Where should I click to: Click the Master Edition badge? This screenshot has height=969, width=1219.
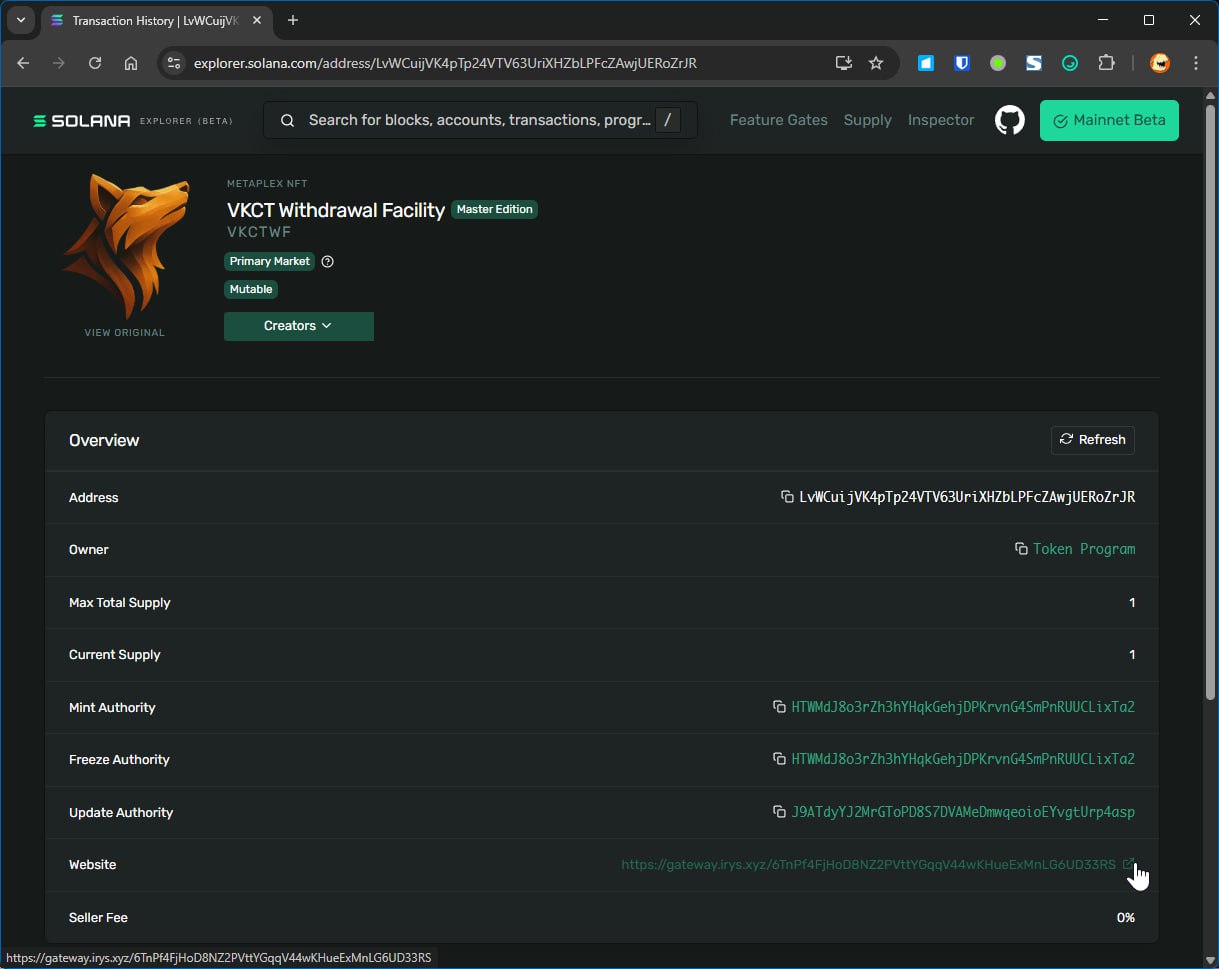coord(494,209)
